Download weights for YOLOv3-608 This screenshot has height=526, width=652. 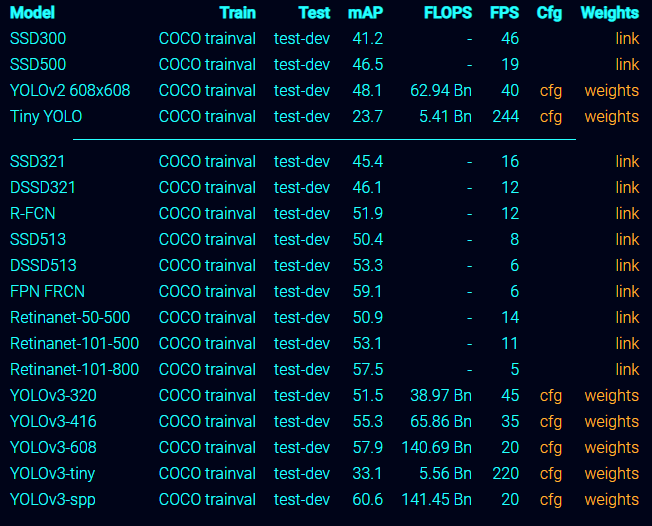click(612, 448)
